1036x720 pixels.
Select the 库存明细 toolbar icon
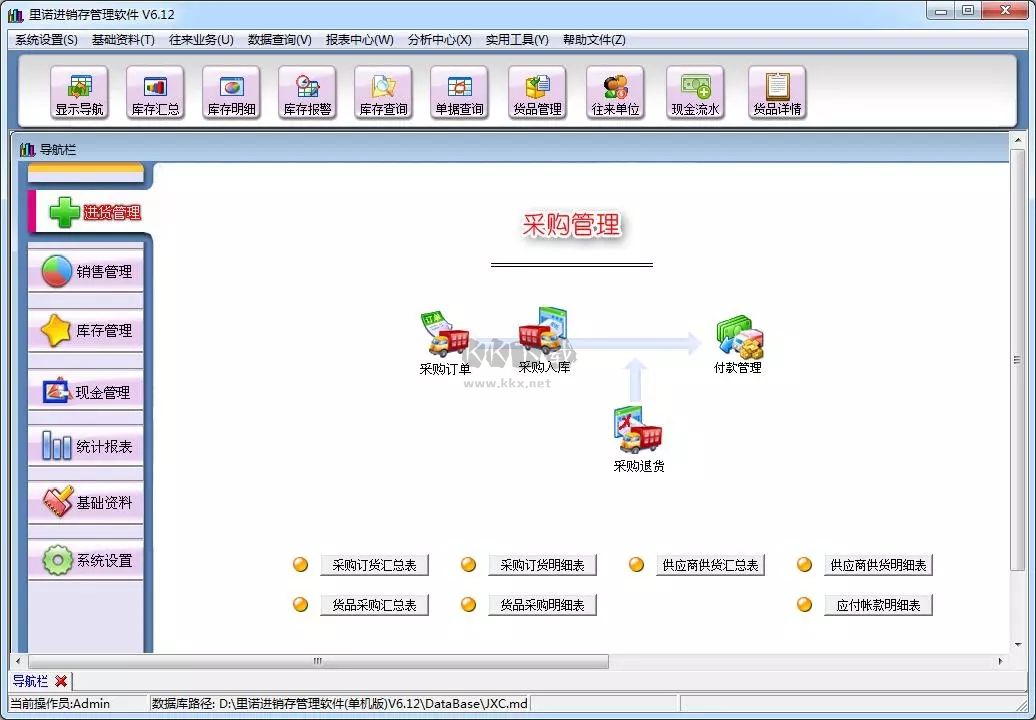tap(231, 92)
